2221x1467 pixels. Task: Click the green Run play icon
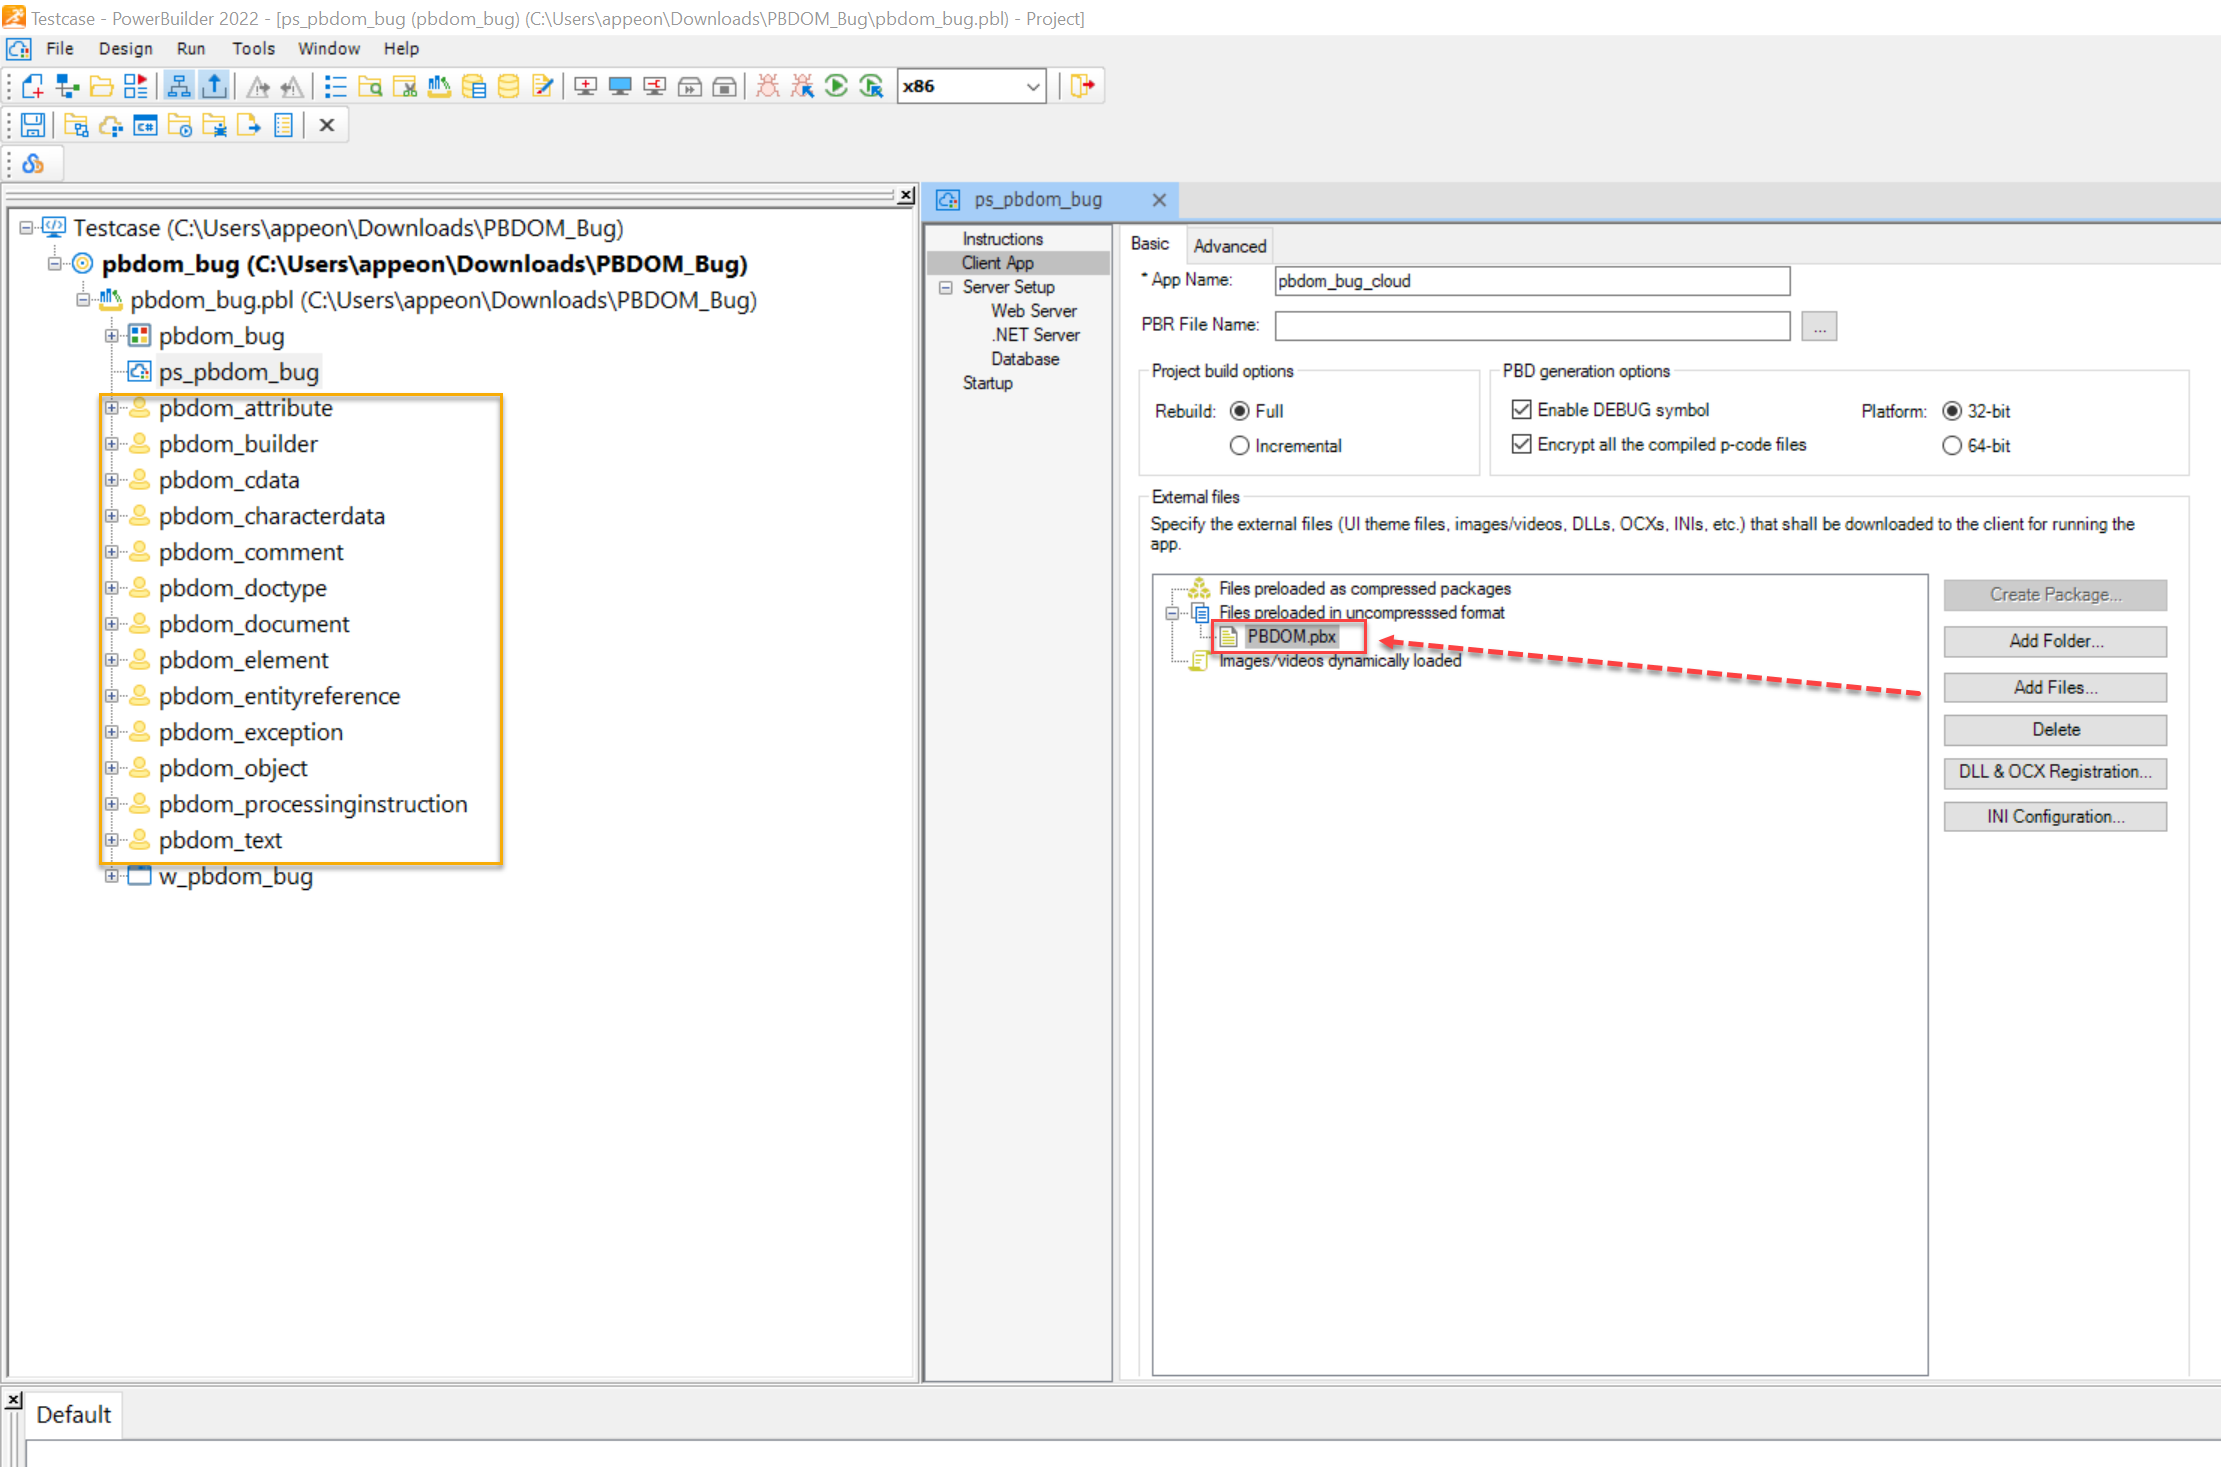(836, 86)
